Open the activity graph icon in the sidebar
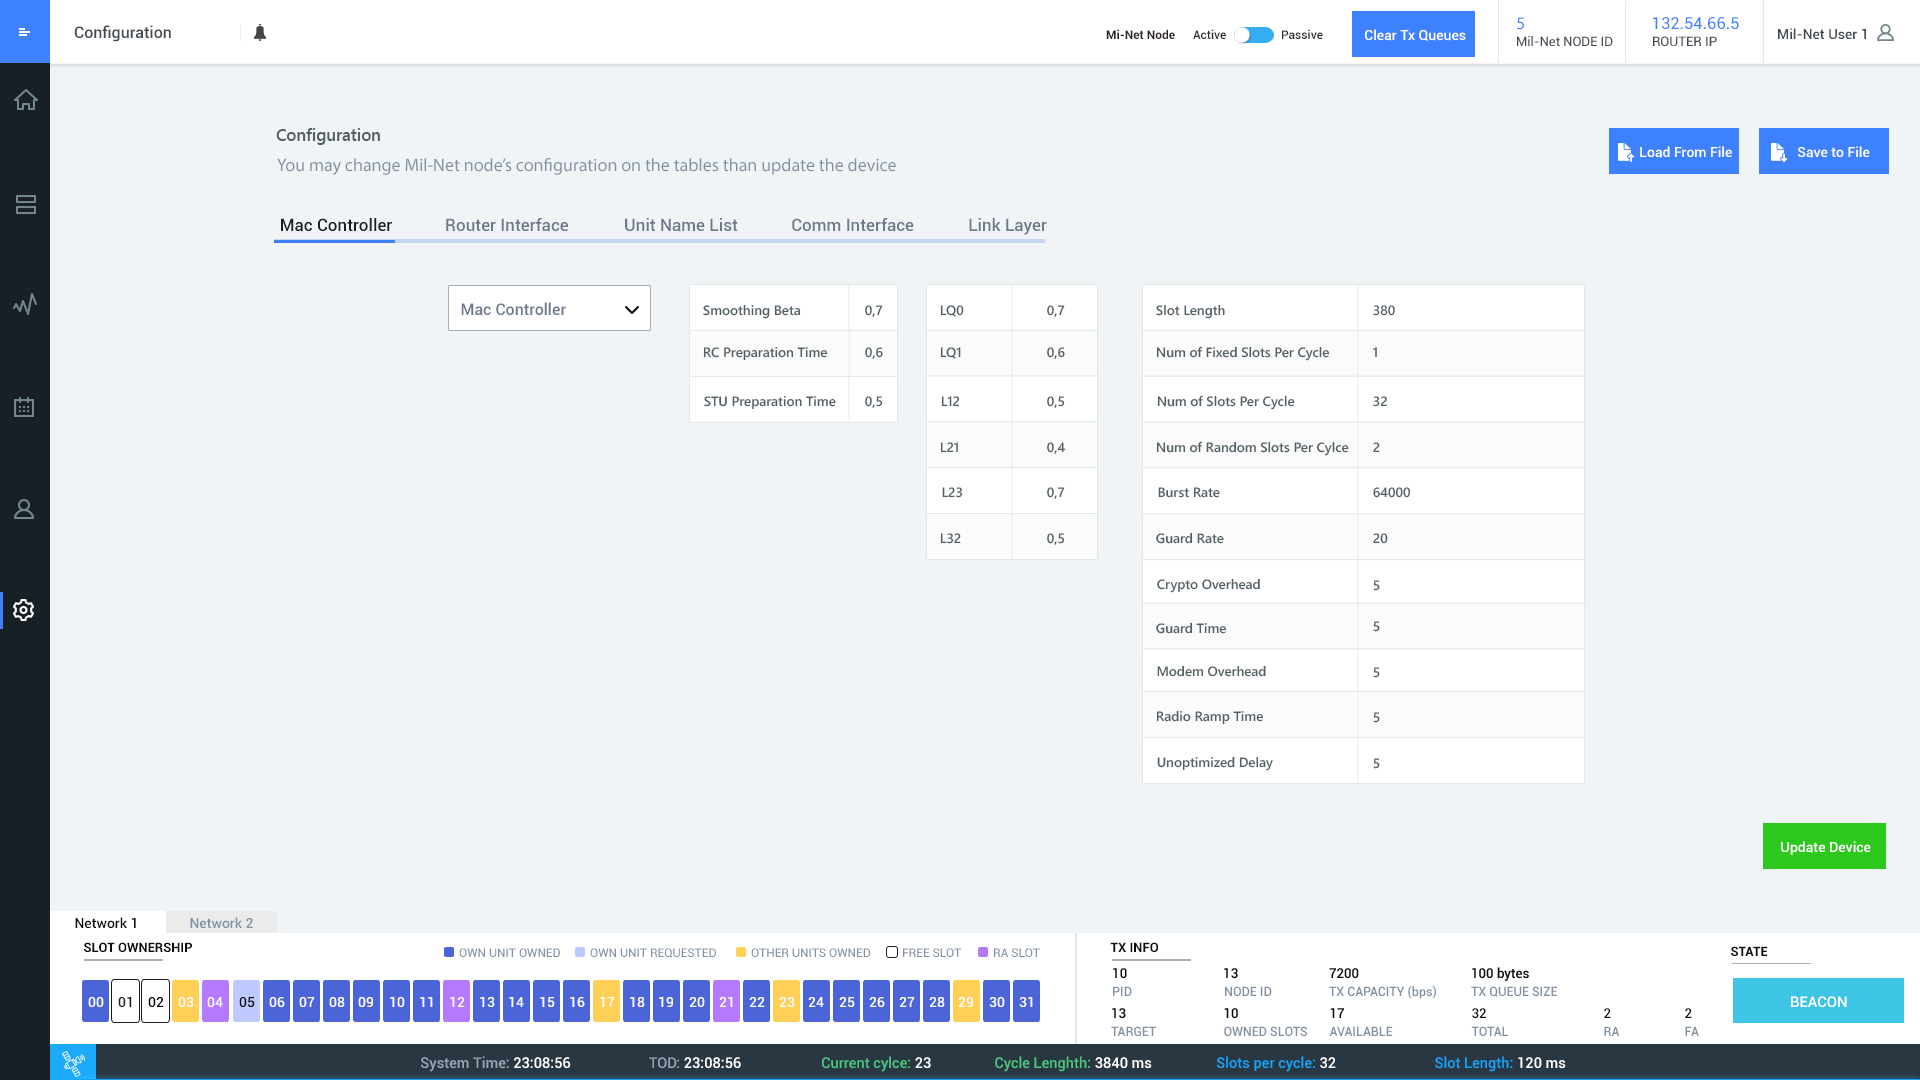This screenshot has width=1920, height=1080. click(x=25, y=304)
